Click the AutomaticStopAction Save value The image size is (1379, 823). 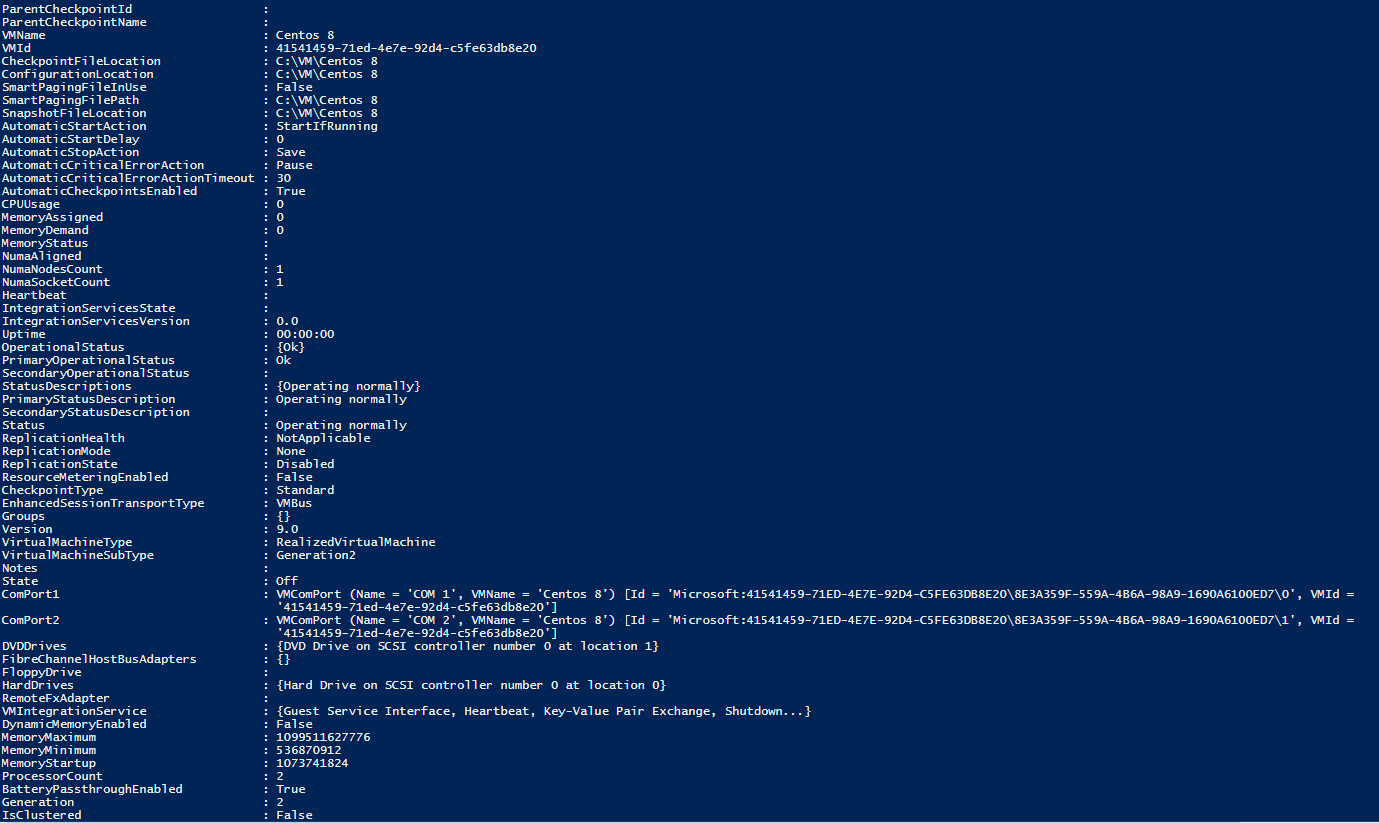(x=291, y=152)
